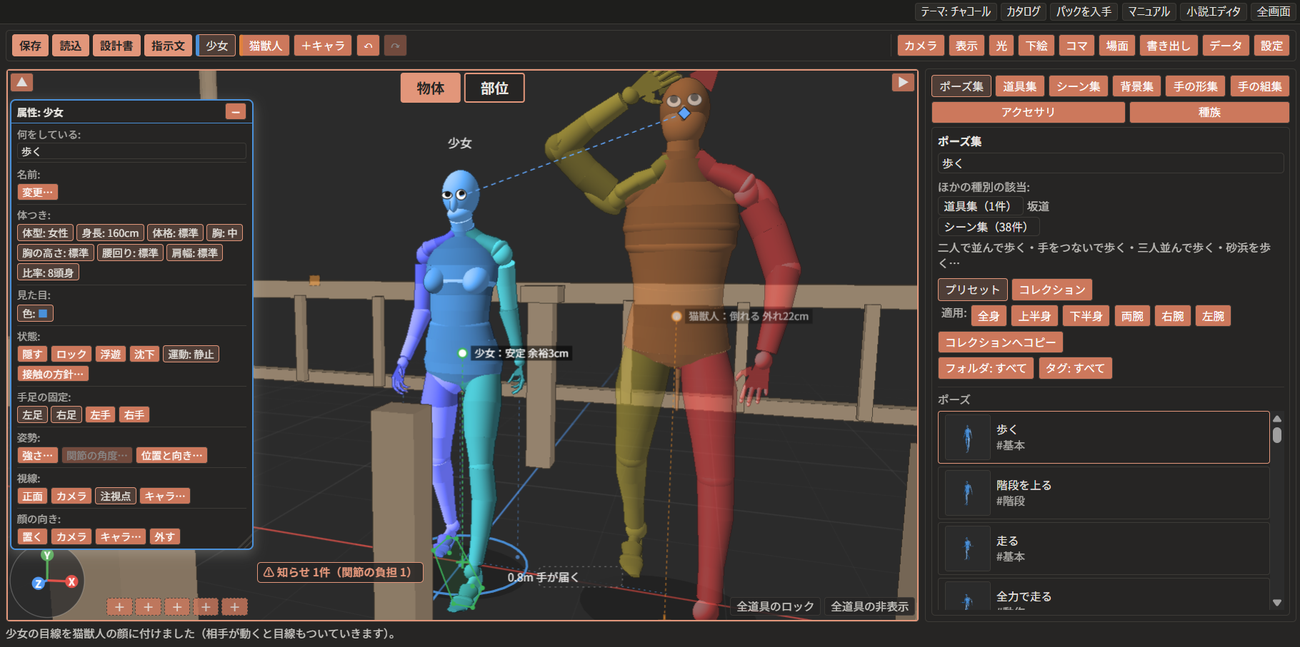Image resolution: width=1300 pixels, height=647 pixels.
Task: Click the right-triangle icon at viewport top right
Action: [x=903, y=82]
